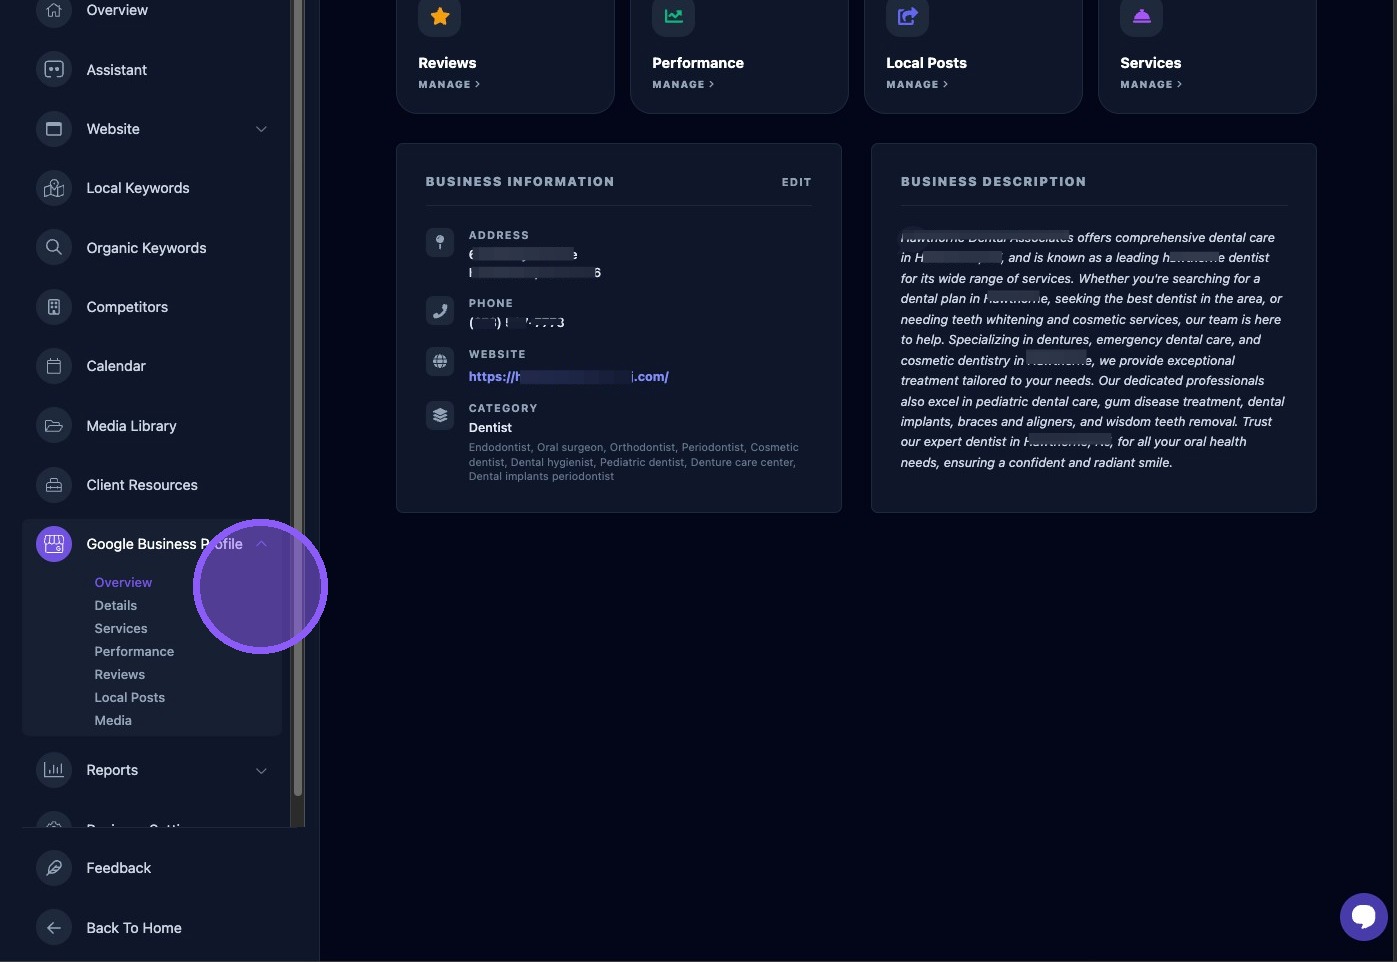The height and width of the screenshot is (962, 1397).
Task: Click the Dentist category text
Action: pyautogui.click(x=490, y=428)
